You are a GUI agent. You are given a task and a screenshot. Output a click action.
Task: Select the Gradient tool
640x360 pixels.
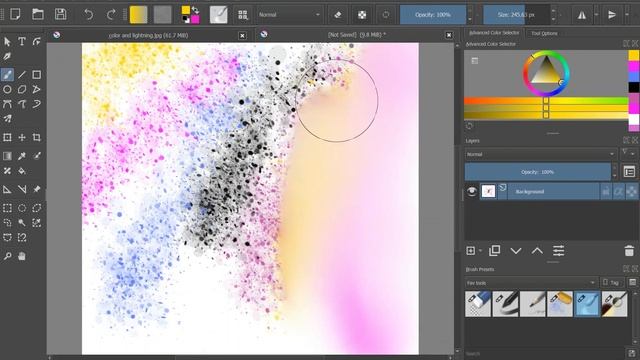coord(7,156)
